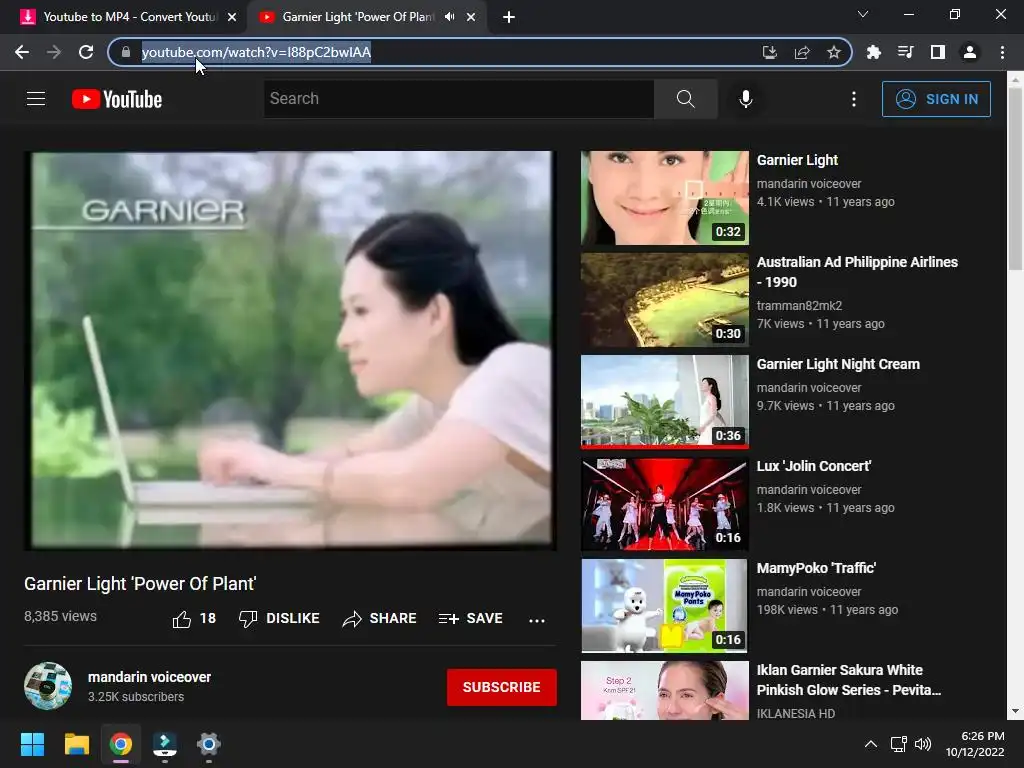Image resolution: width=1024 pixels, height=768 pixels.
Task: Open YouTube settings three-dot menu
Action: [854, 99]
